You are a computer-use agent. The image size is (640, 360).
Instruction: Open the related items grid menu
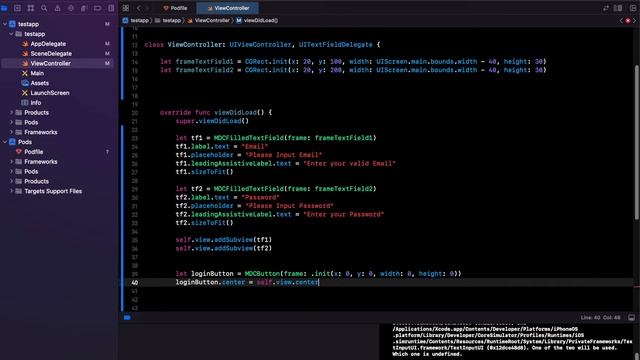[126, 8]
